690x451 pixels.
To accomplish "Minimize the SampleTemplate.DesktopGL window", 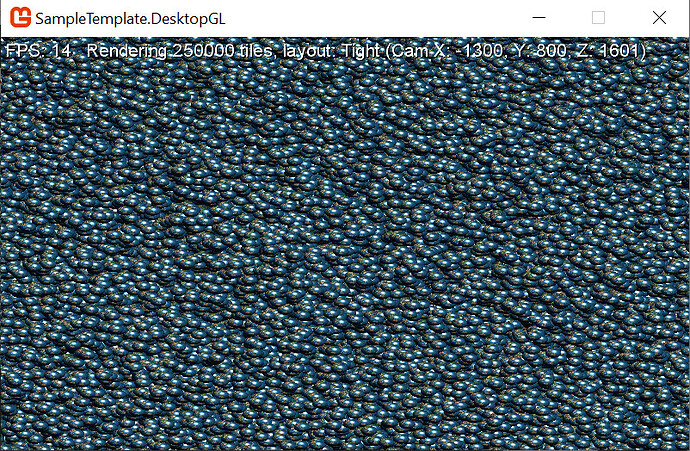I will tap(539, 18).
